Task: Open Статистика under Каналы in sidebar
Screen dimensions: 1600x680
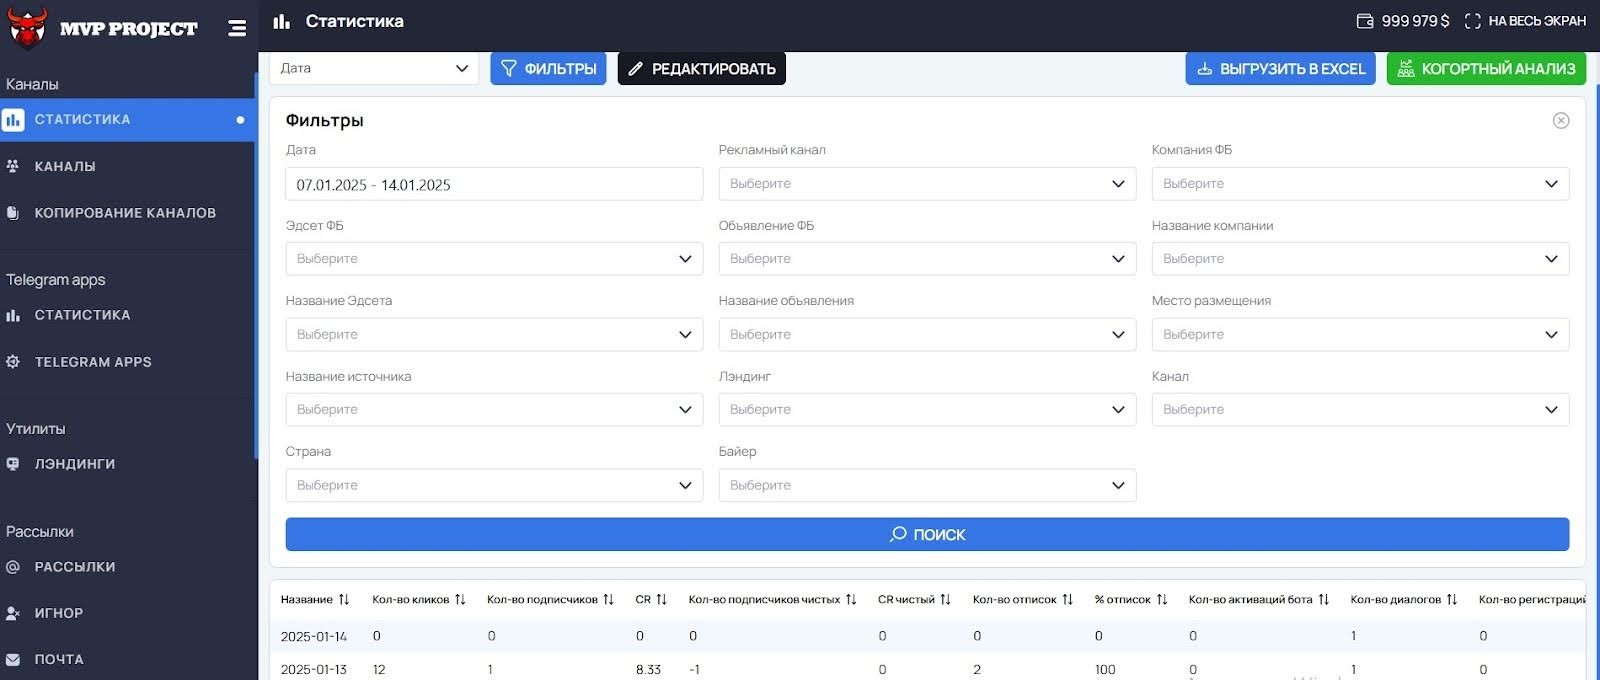Action: [x=127, y=120]
